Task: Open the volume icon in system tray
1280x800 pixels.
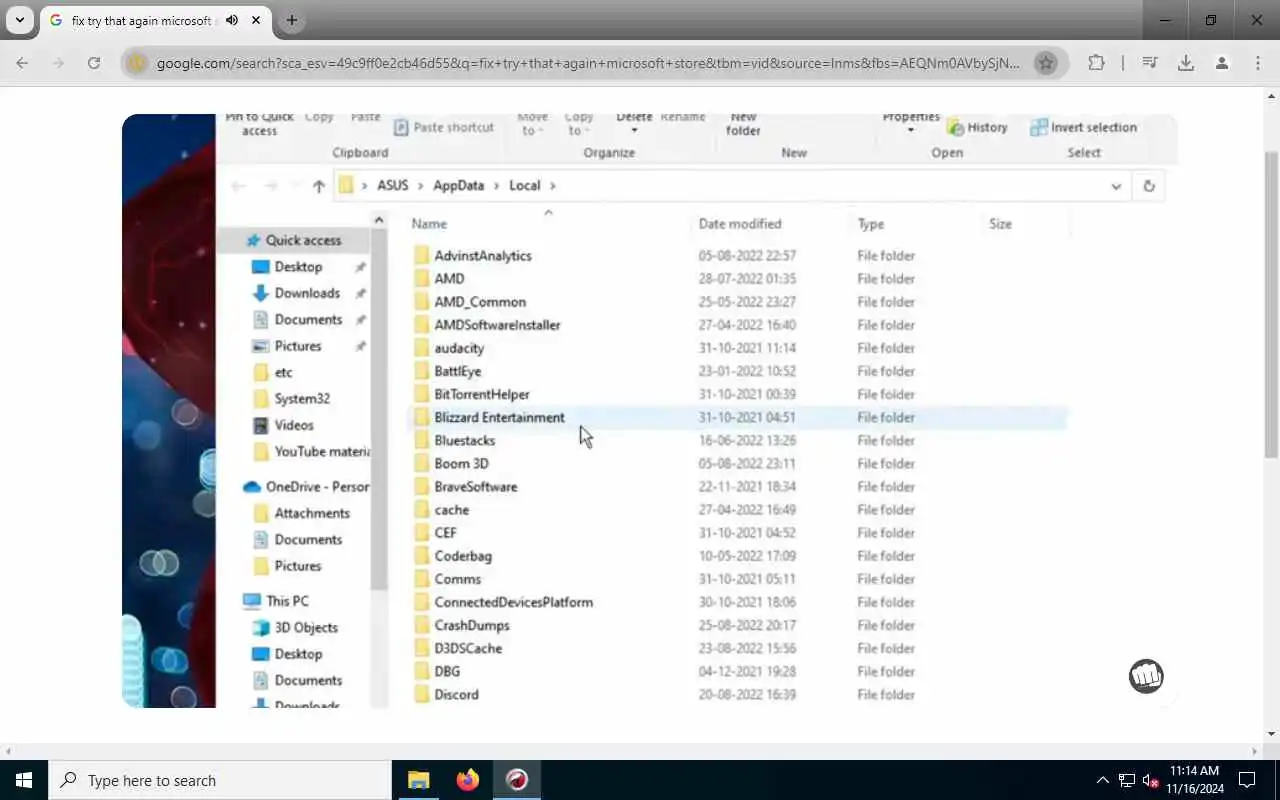Action: (x=1150, y=780)
